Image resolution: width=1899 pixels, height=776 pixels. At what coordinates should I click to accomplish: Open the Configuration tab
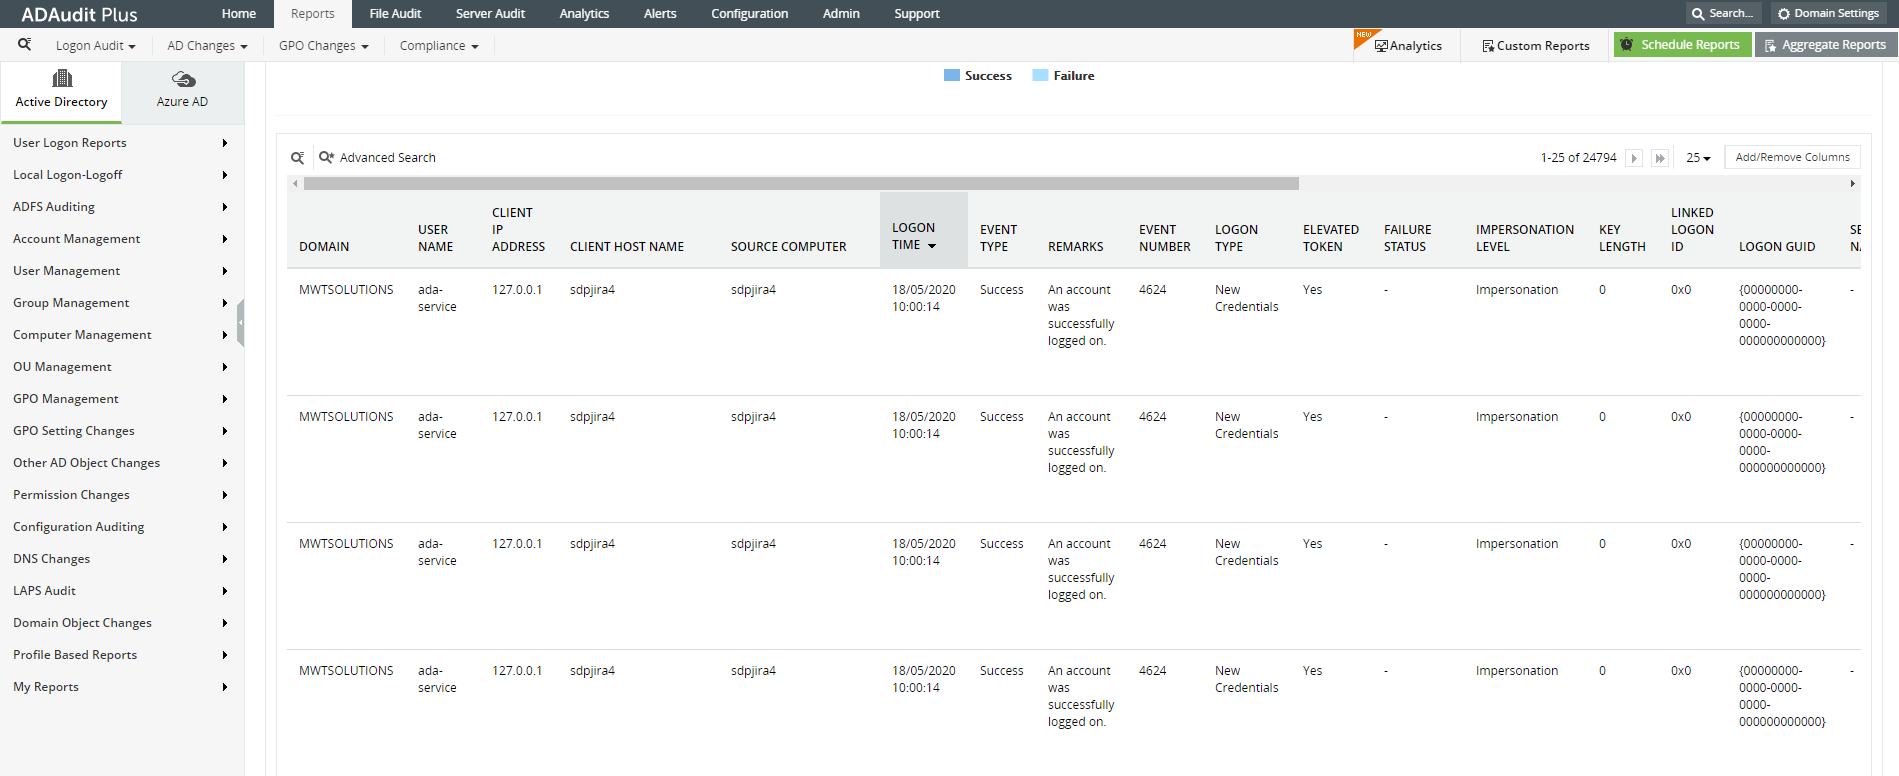pyautogui.click(x=749, y=14)
